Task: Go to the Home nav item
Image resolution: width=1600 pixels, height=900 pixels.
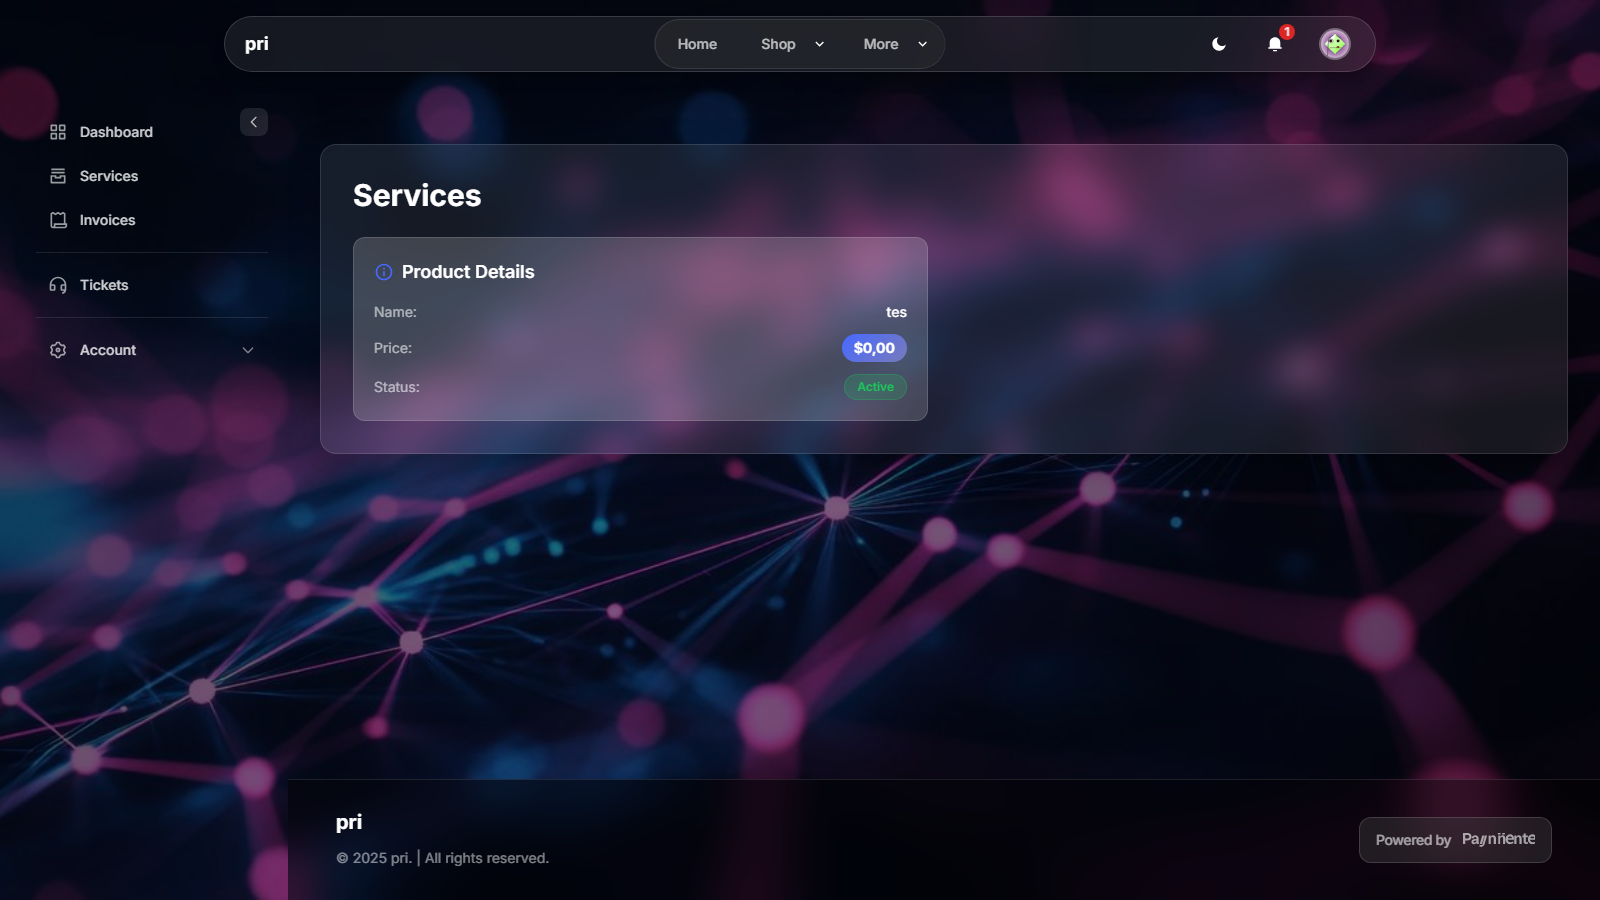Action: pos(697,44)
